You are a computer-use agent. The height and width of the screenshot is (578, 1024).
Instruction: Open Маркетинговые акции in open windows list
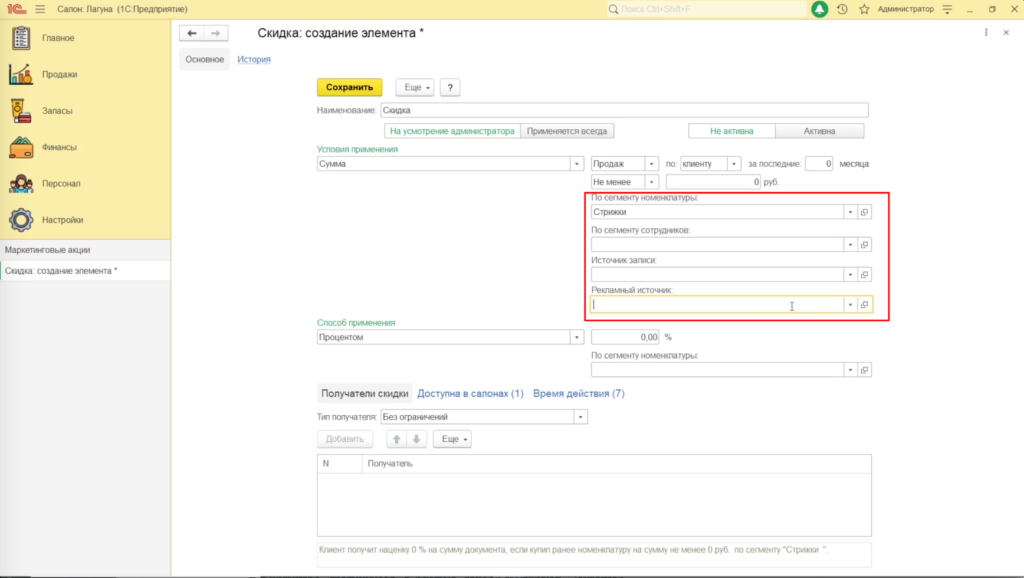point(85,250)
